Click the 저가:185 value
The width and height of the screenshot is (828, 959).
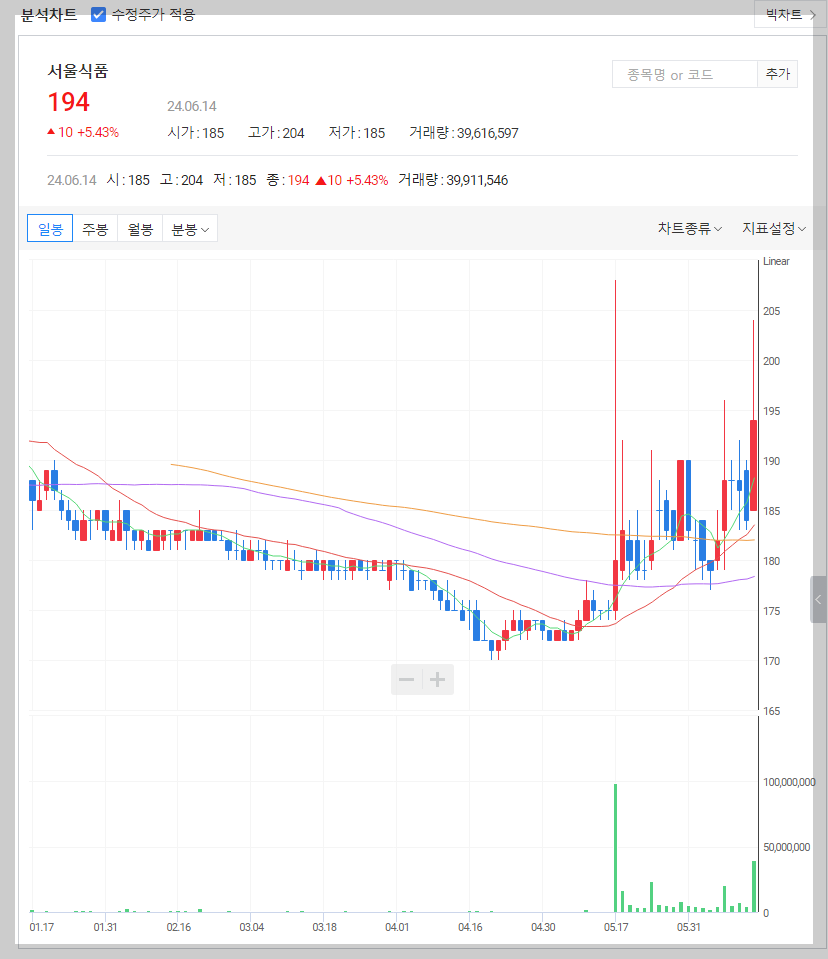pos(357,133)
